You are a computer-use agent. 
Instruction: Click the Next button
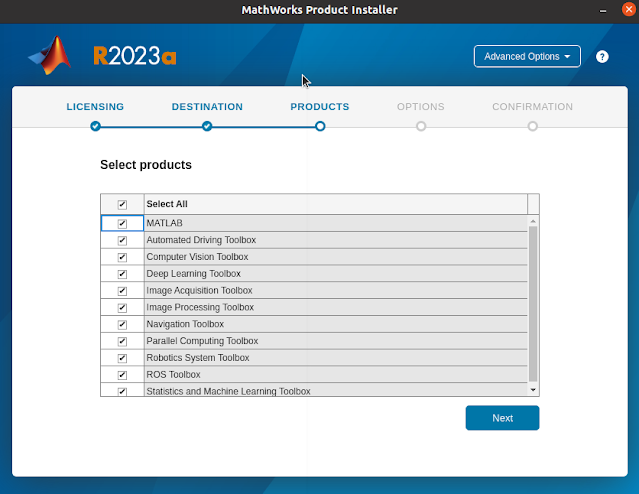[502, 418]
